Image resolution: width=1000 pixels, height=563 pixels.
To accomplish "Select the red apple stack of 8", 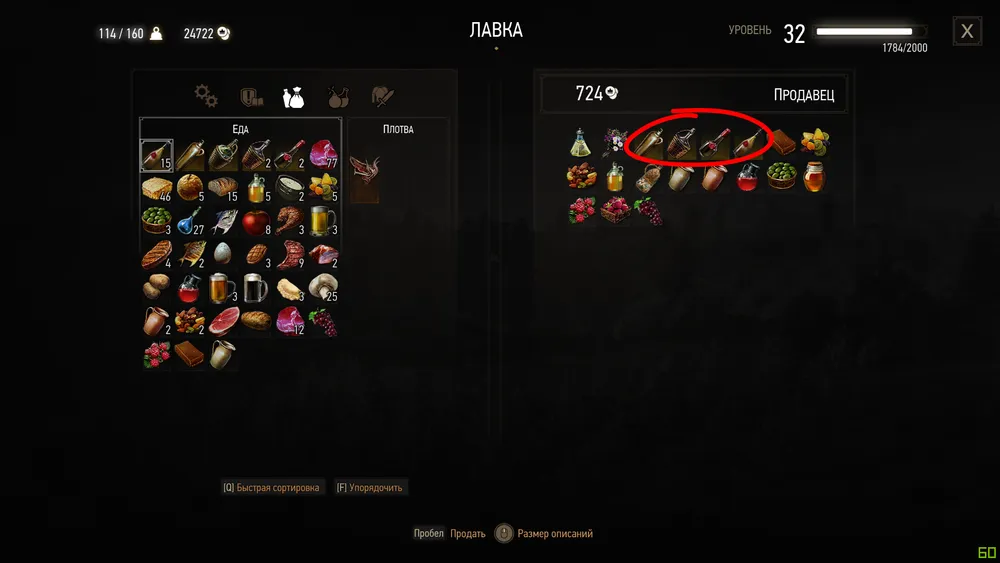I will 256,221.
